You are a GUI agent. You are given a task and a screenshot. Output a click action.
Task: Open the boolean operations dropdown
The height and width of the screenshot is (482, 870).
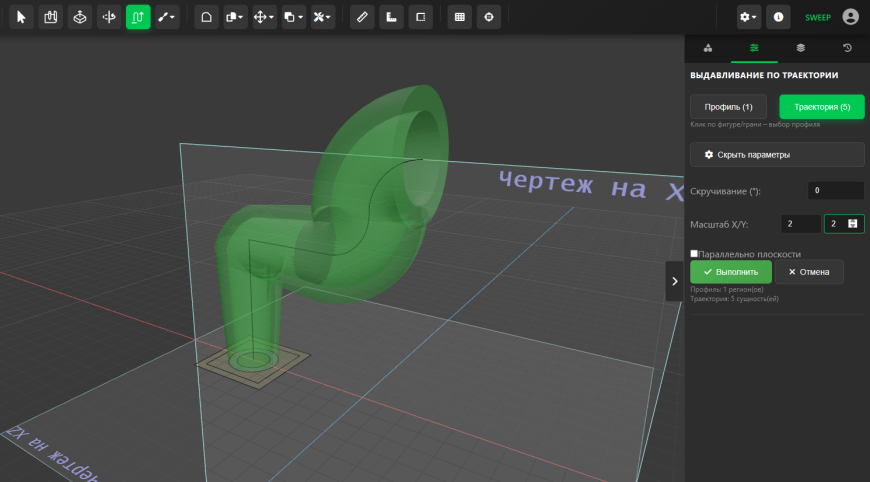click(294, 17)
